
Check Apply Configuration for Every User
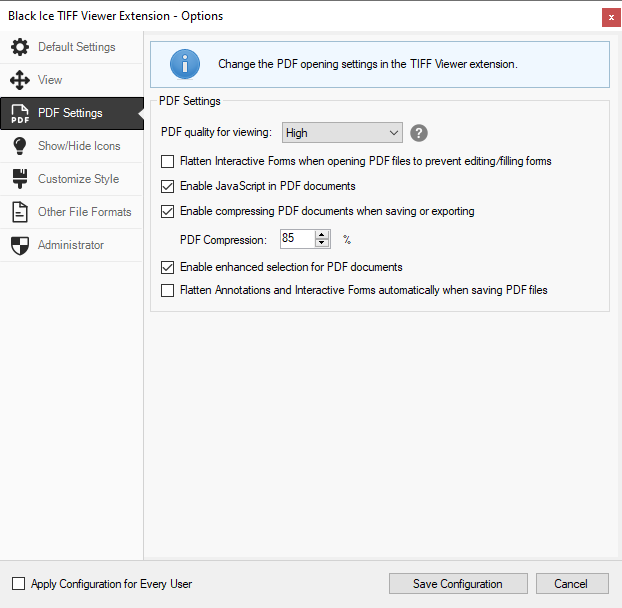[x=18, y=584]
